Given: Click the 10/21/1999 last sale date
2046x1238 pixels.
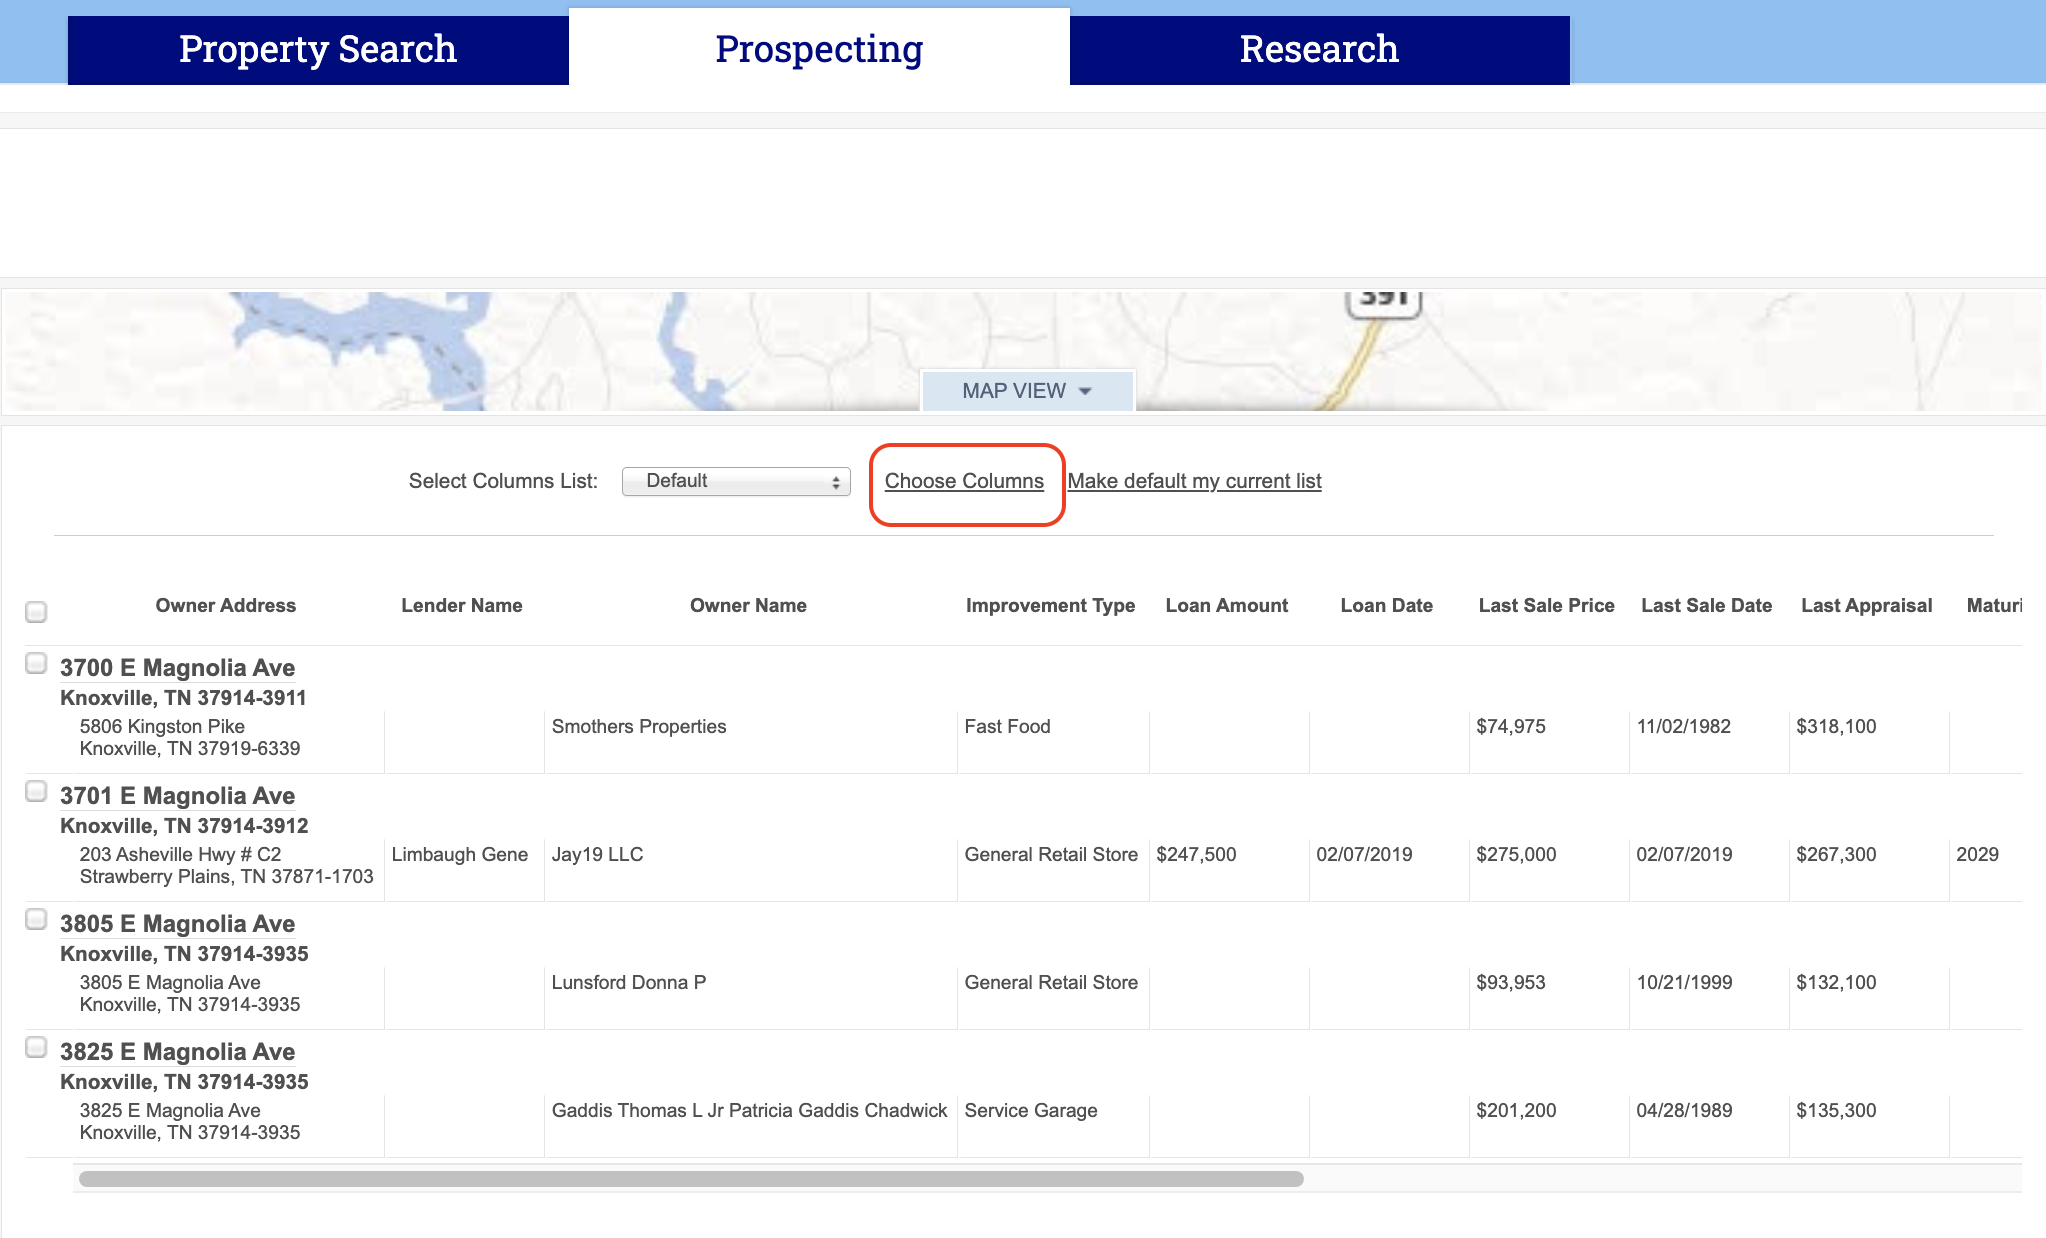Looking at the screenshot, I should point(1684,983).
